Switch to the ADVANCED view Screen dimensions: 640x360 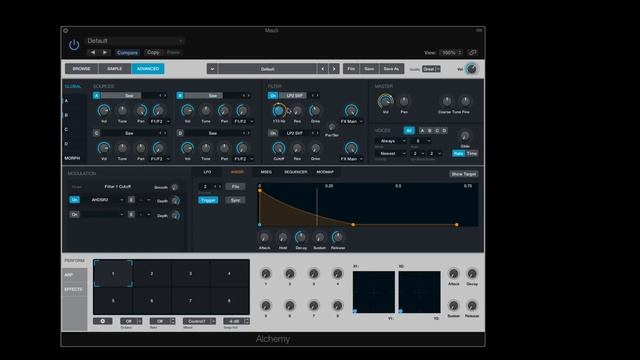click(x=148, y=69)
